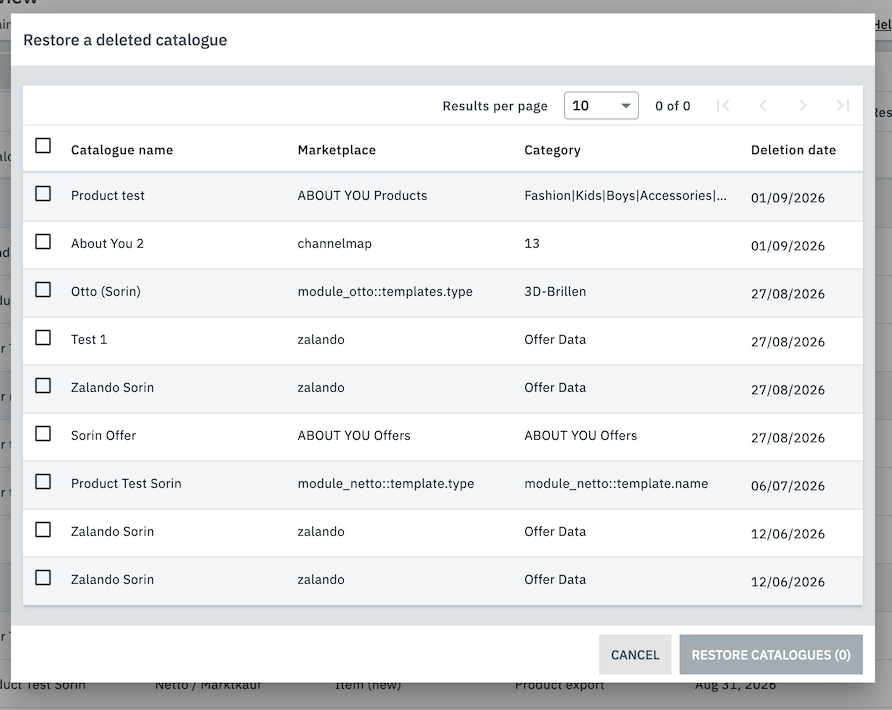Click the Restore Catalogues (0) button

[x=771, y=655]
